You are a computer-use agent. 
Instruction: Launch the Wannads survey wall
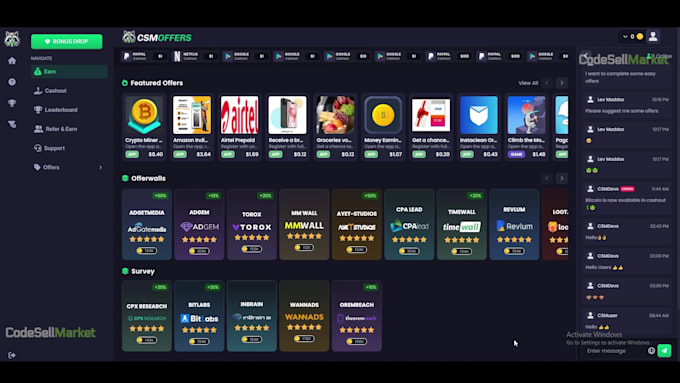[x=304, y=316]
